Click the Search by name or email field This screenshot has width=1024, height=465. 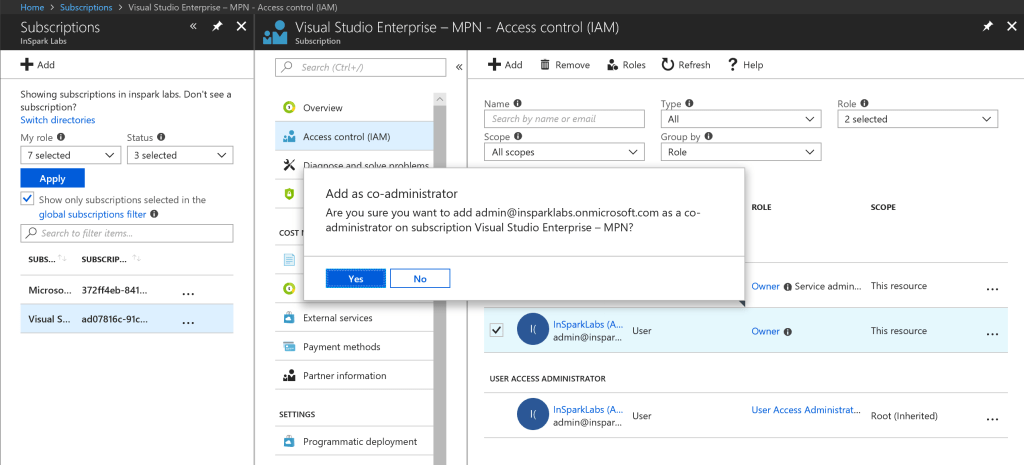pos(564,119)
